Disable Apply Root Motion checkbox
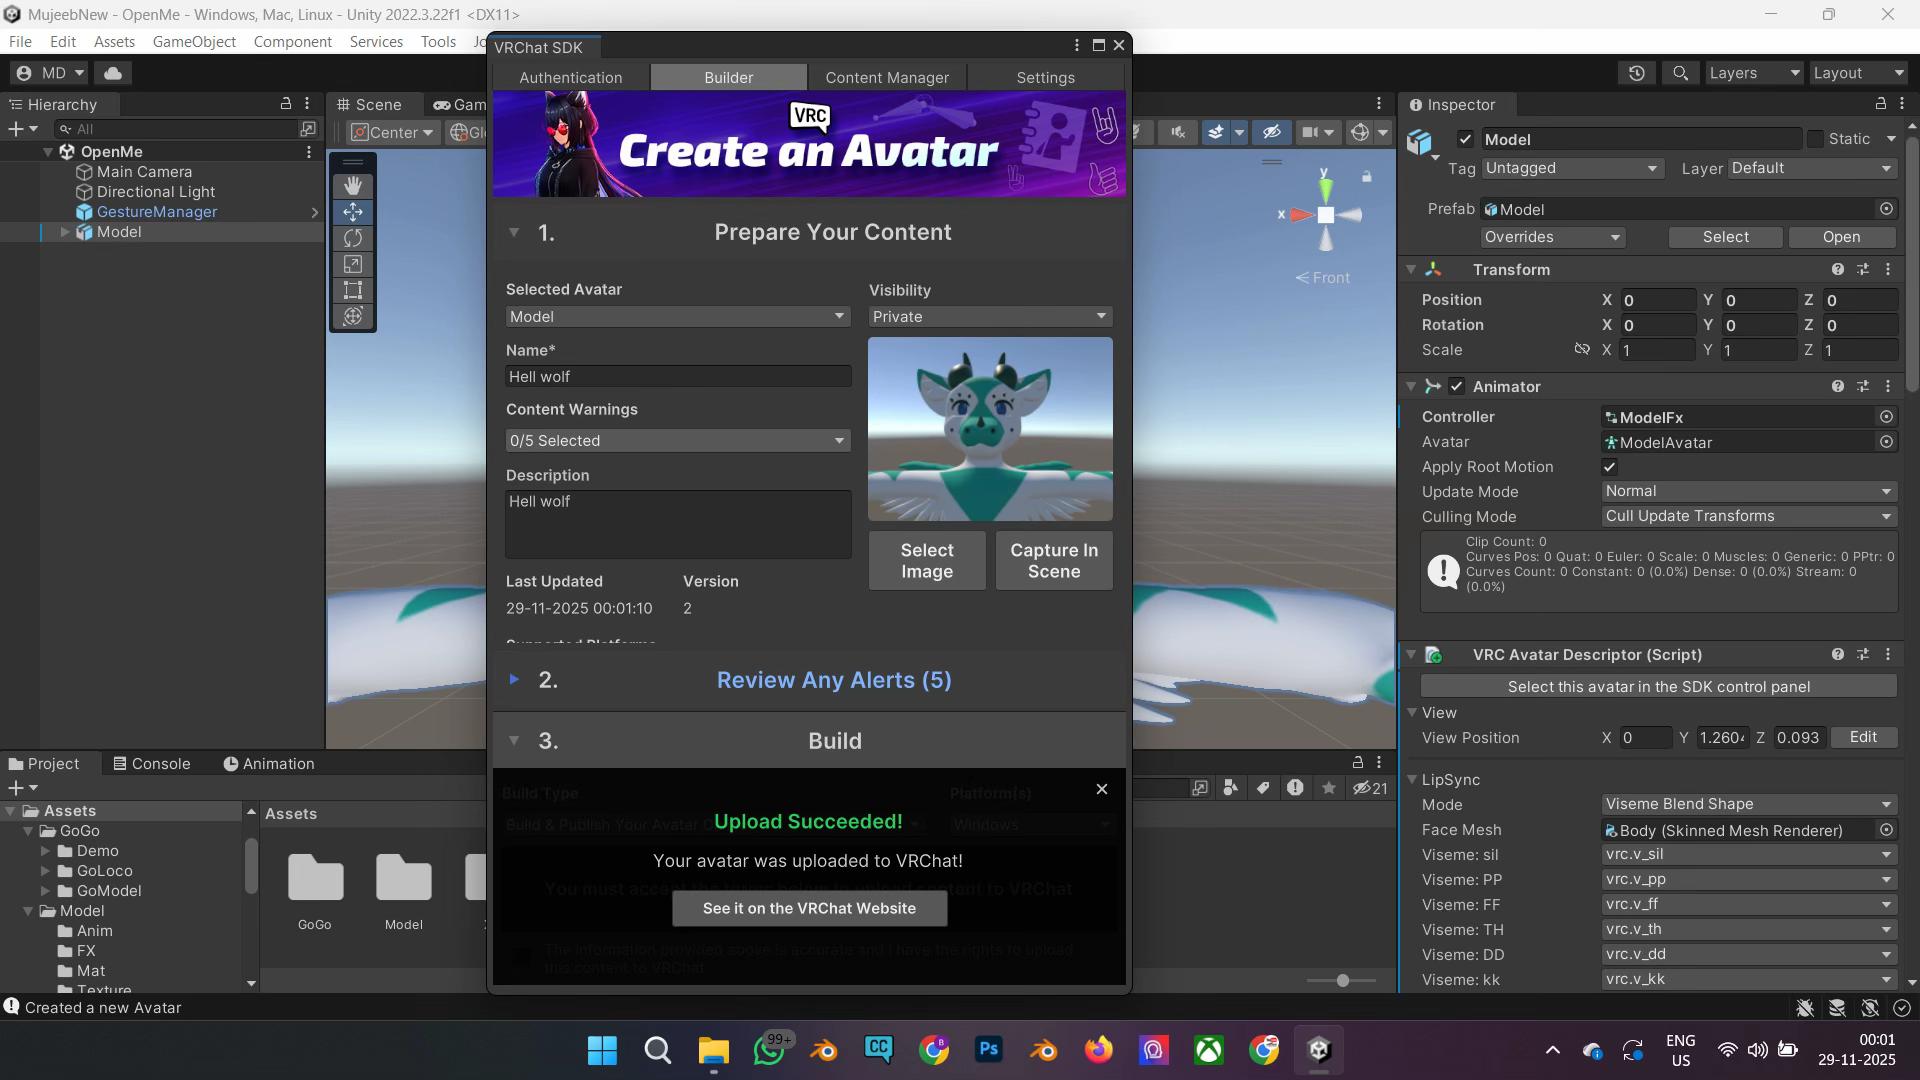The image size is (1920, 1080). tap(1609, 467)
